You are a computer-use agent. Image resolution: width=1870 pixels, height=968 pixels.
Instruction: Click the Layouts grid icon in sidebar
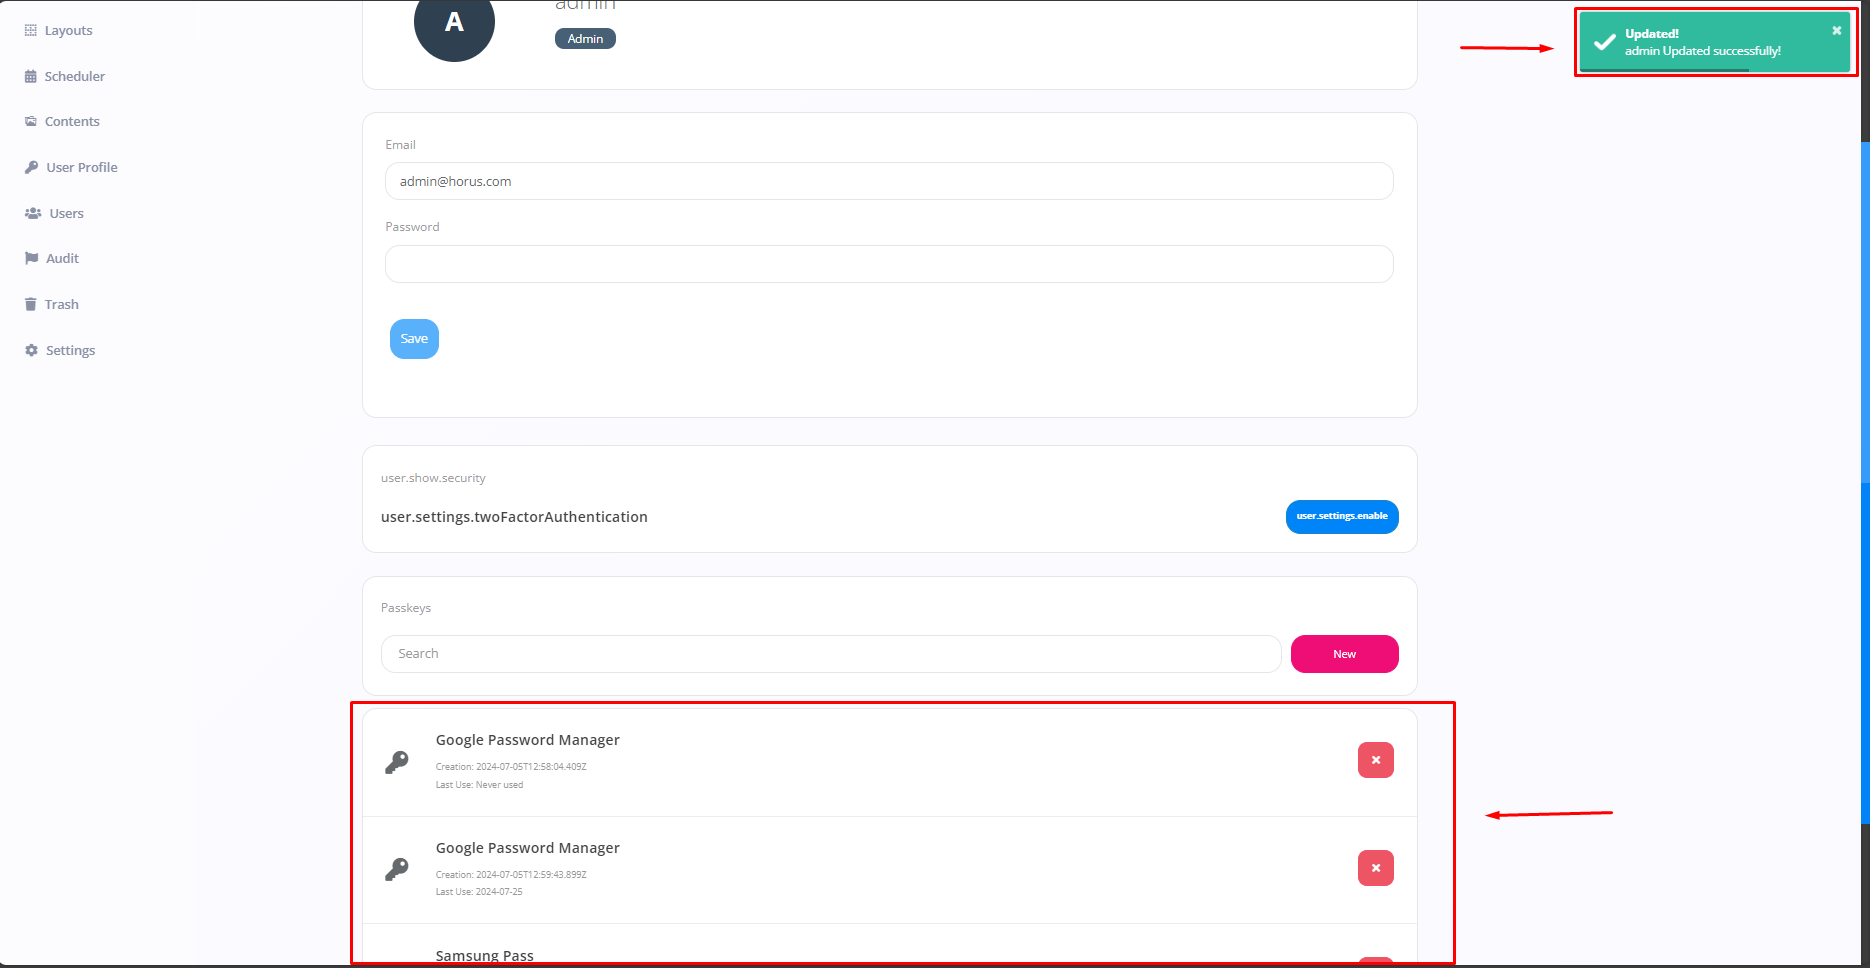30,31
